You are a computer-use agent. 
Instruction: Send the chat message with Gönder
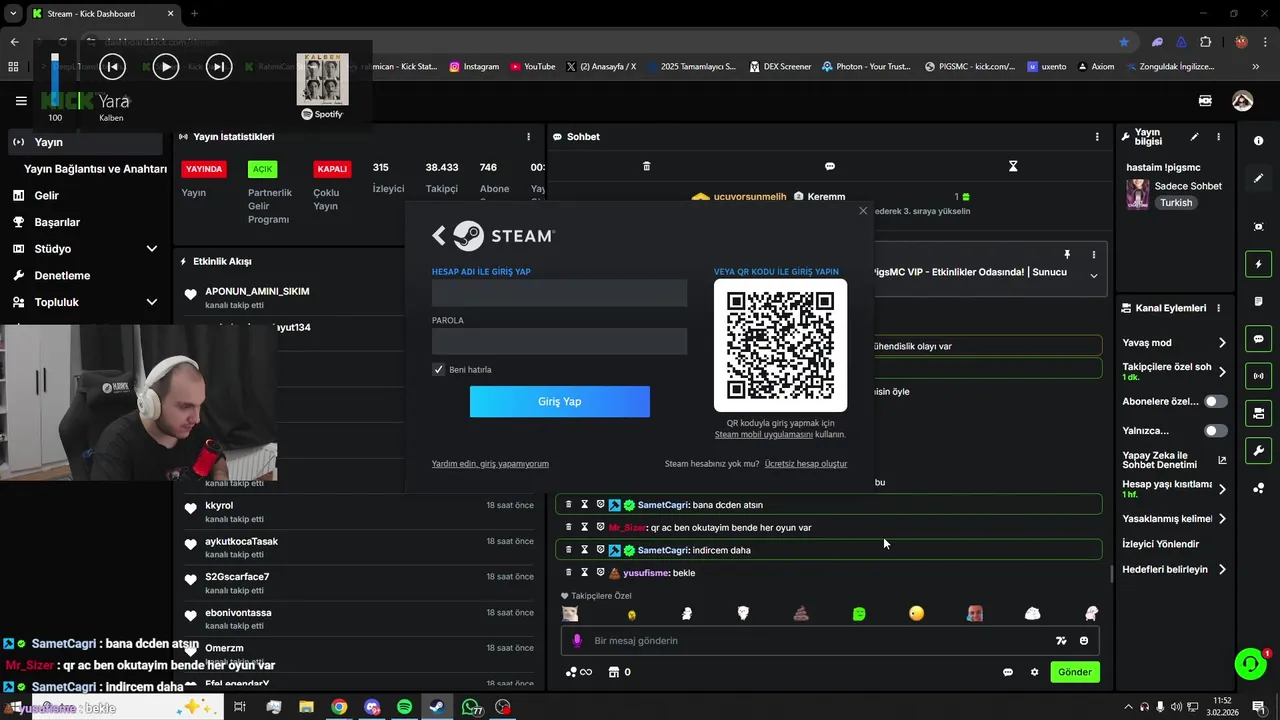pyautogui.click(x=1075, y=672)
